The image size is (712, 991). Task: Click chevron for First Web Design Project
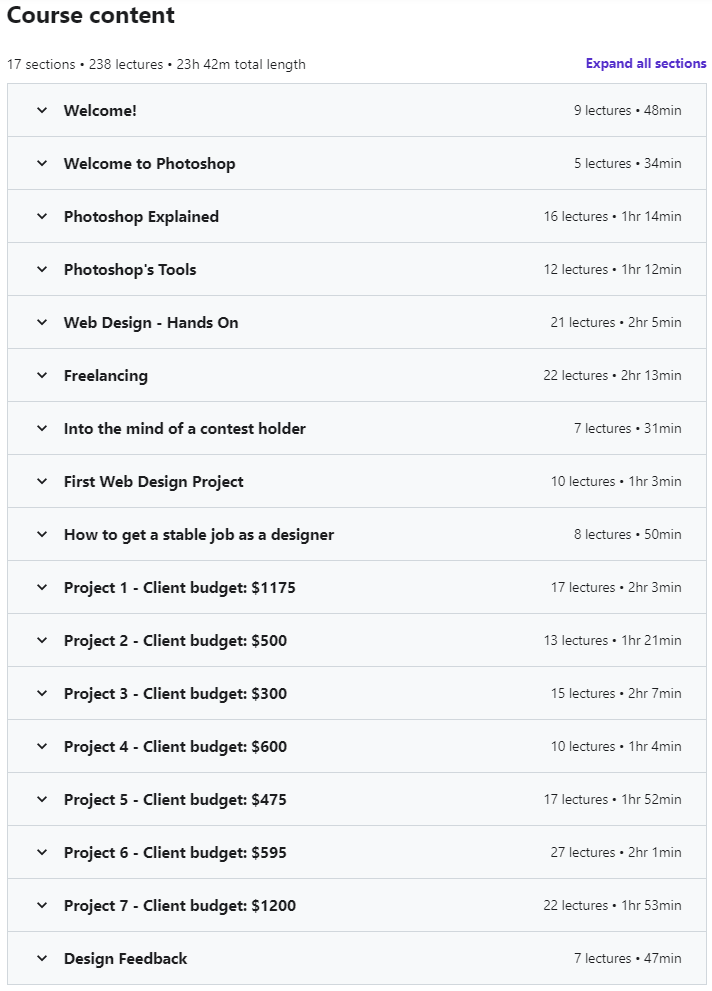click(42, 482)
